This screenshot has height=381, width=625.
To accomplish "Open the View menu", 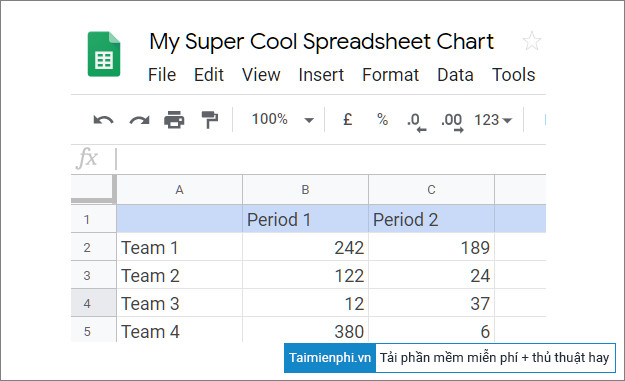I will click(x=261, y=75).
